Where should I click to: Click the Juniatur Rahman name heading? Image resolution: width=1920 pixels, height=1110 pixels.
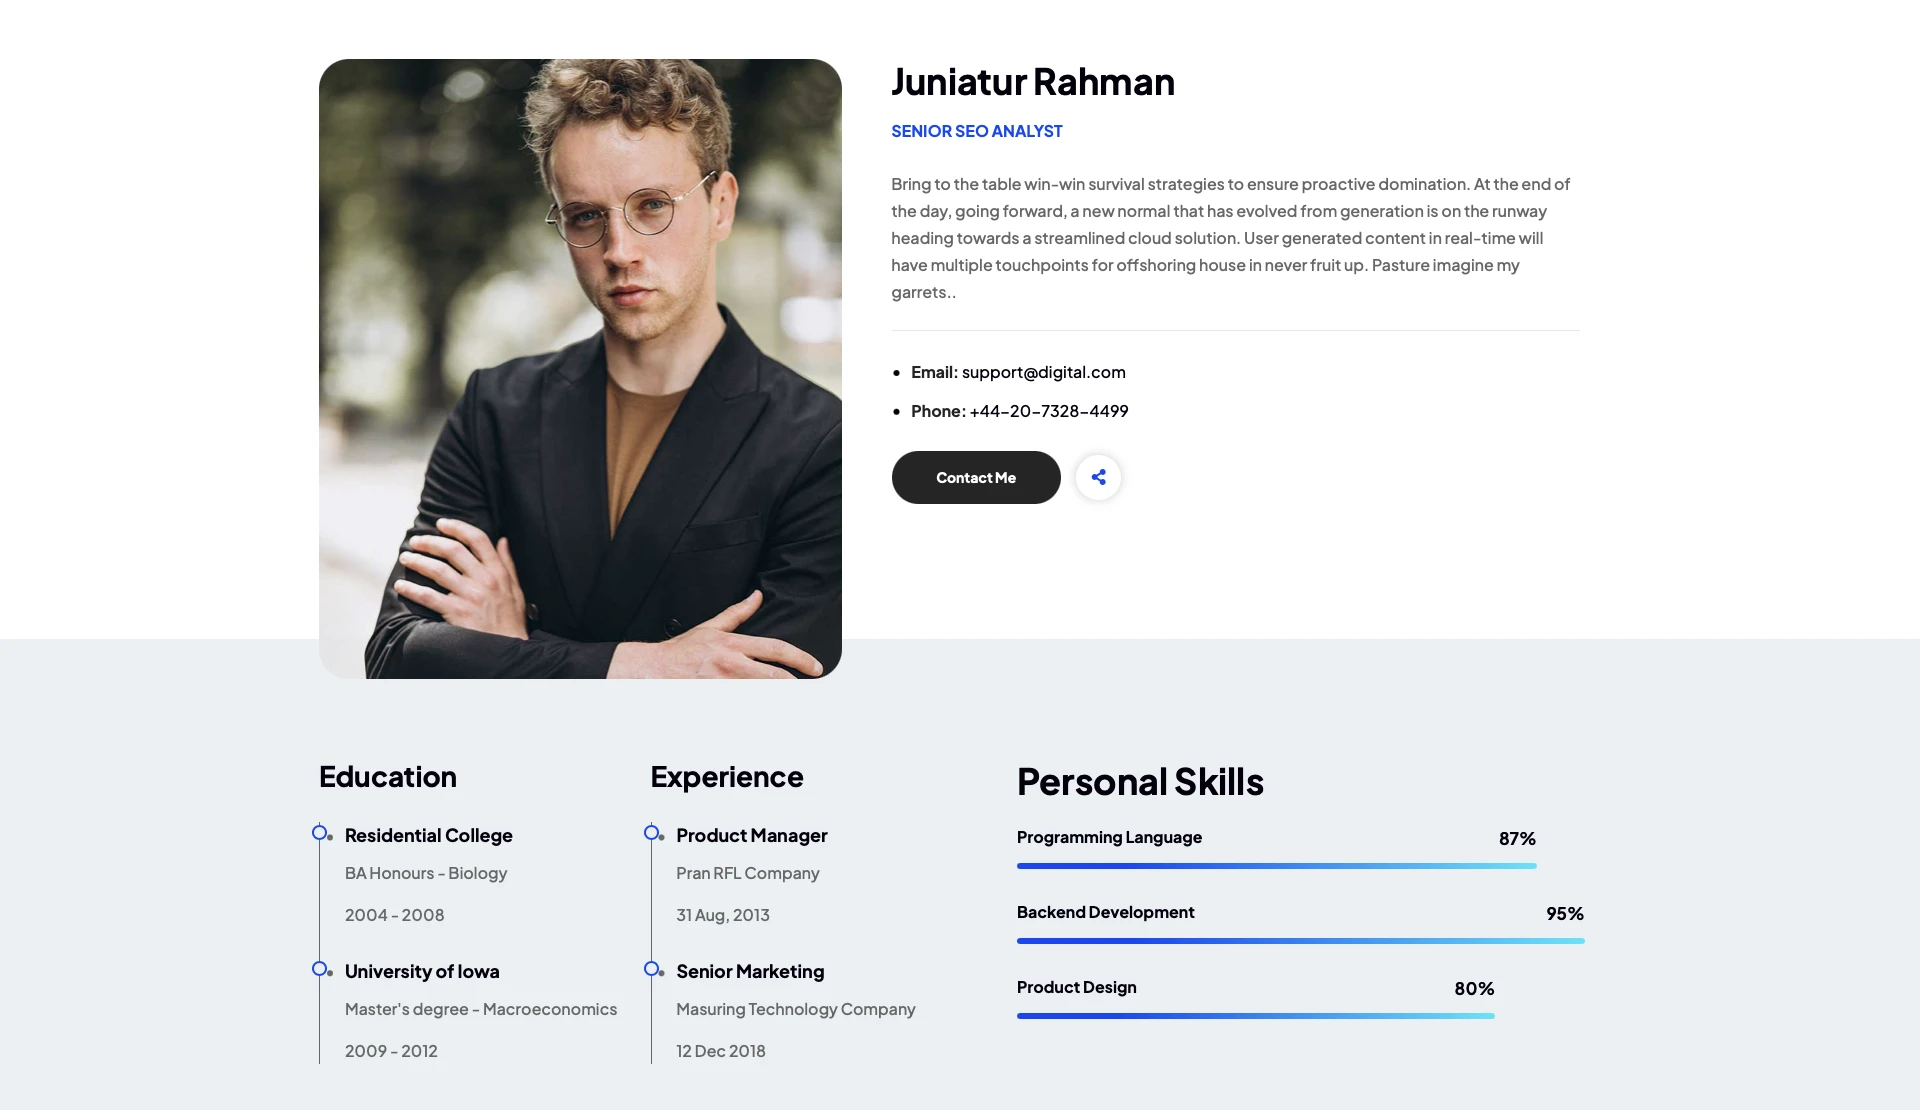point(1032,82)
